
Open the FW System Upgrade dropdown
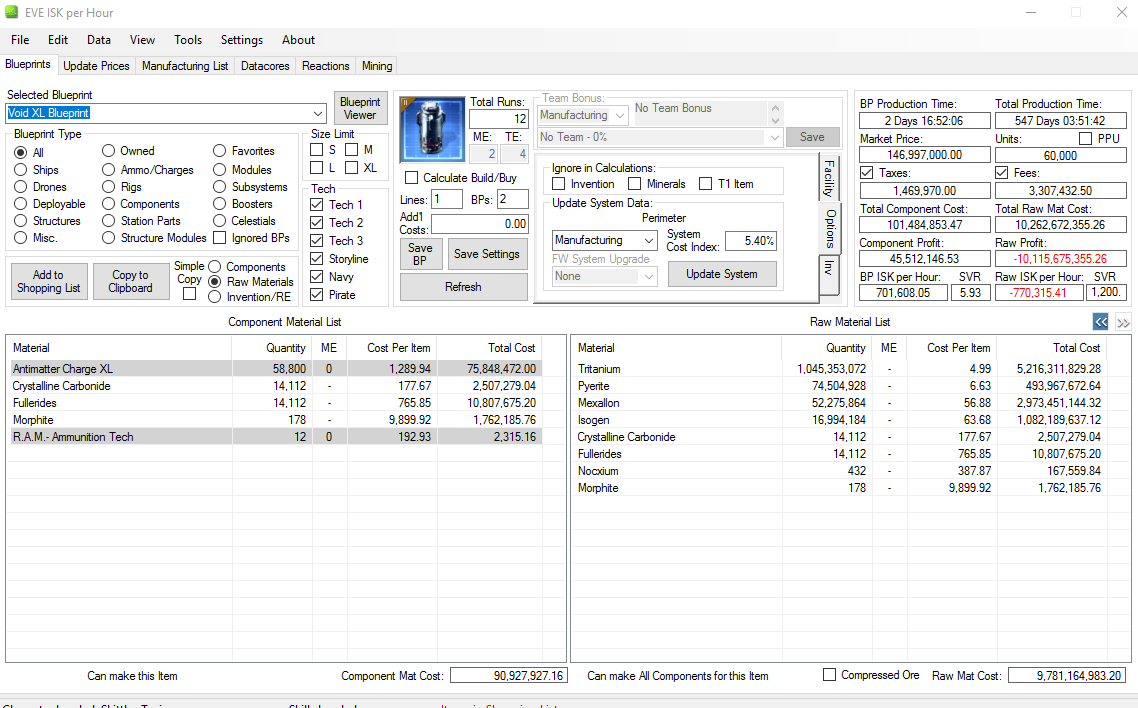point(605,276)
